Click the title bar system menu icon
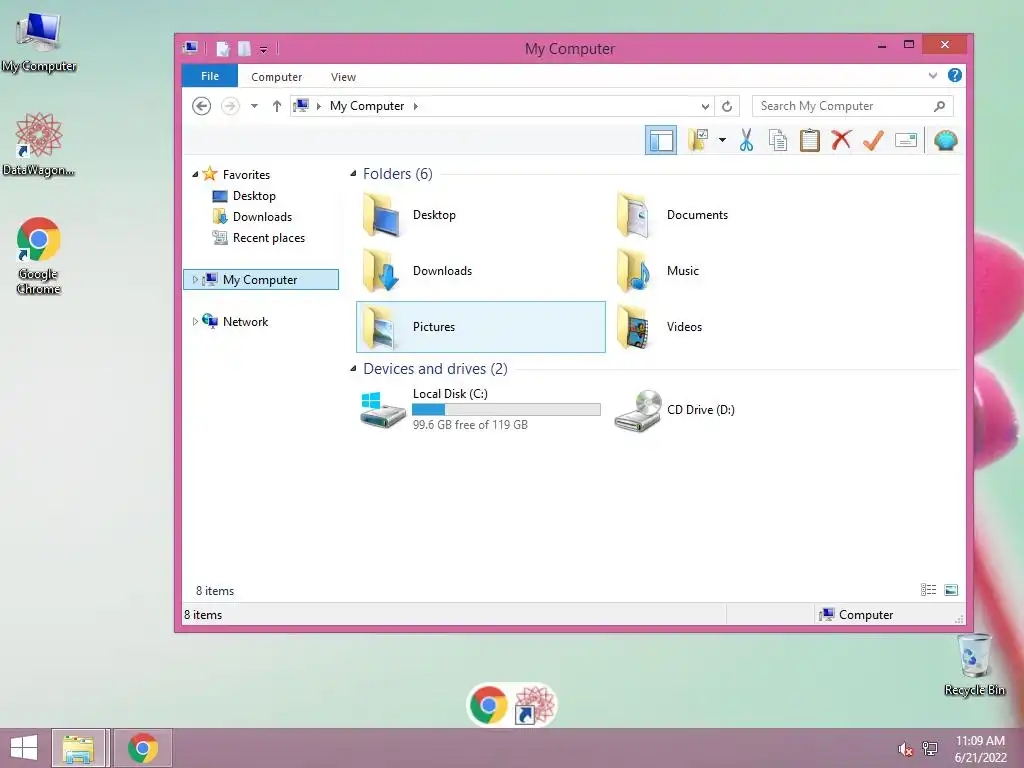 coord(191,48)
